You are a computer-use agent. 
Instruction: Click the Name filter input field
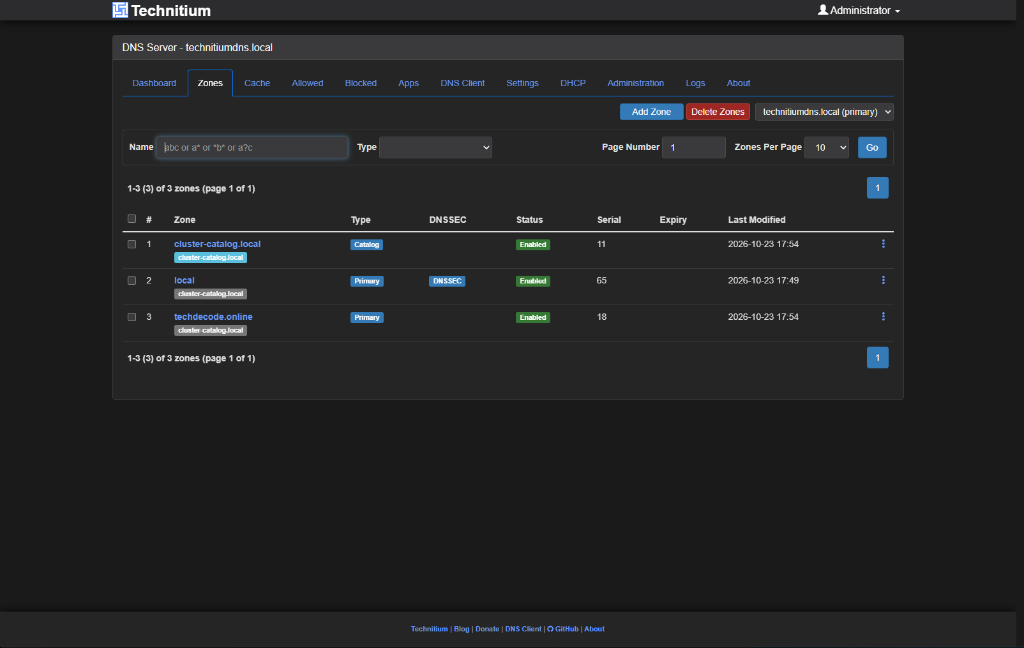click(252, 148)
